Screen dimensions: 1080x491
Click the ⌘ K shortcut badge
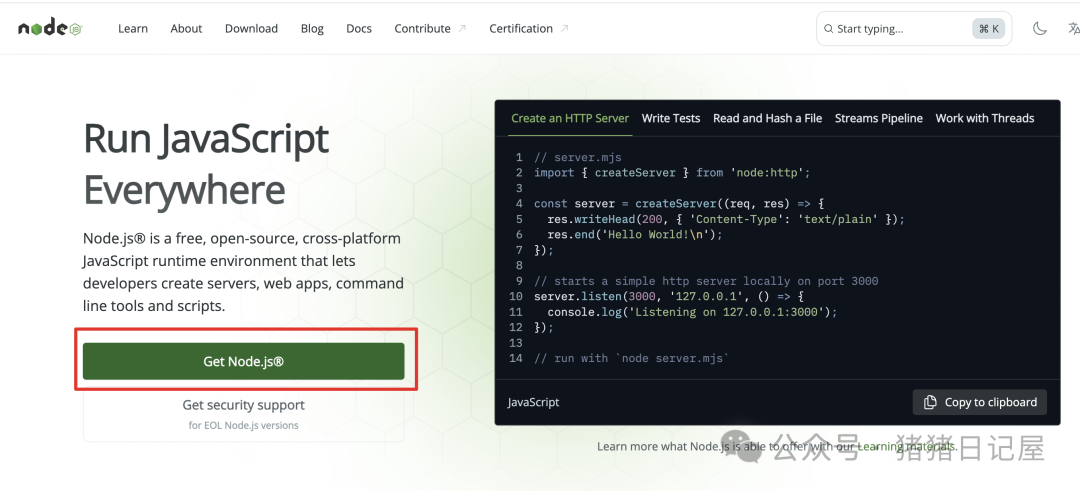(x=988, y=29)
